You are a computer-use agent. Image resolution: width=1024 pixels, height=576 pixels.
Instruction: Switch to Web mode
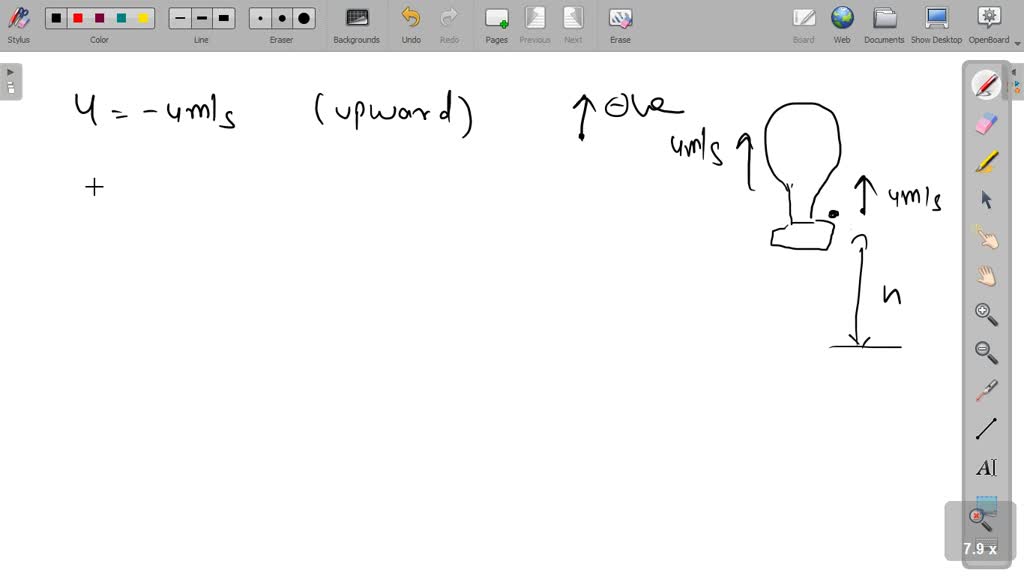(x=842, y=25)
